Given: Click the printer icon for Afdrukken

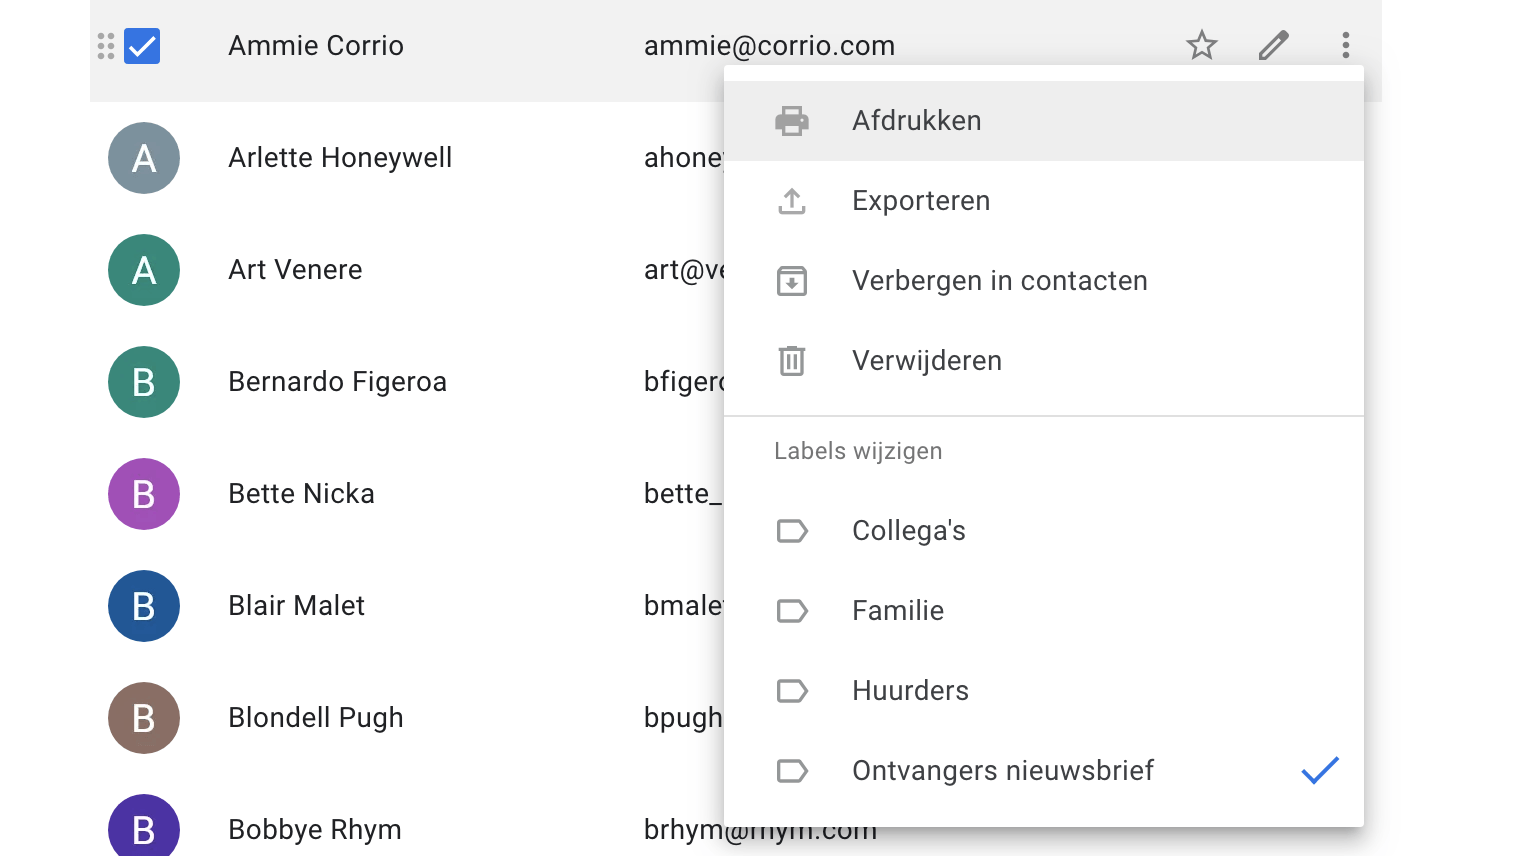Looking at the screenshot, I should (791, 121).
